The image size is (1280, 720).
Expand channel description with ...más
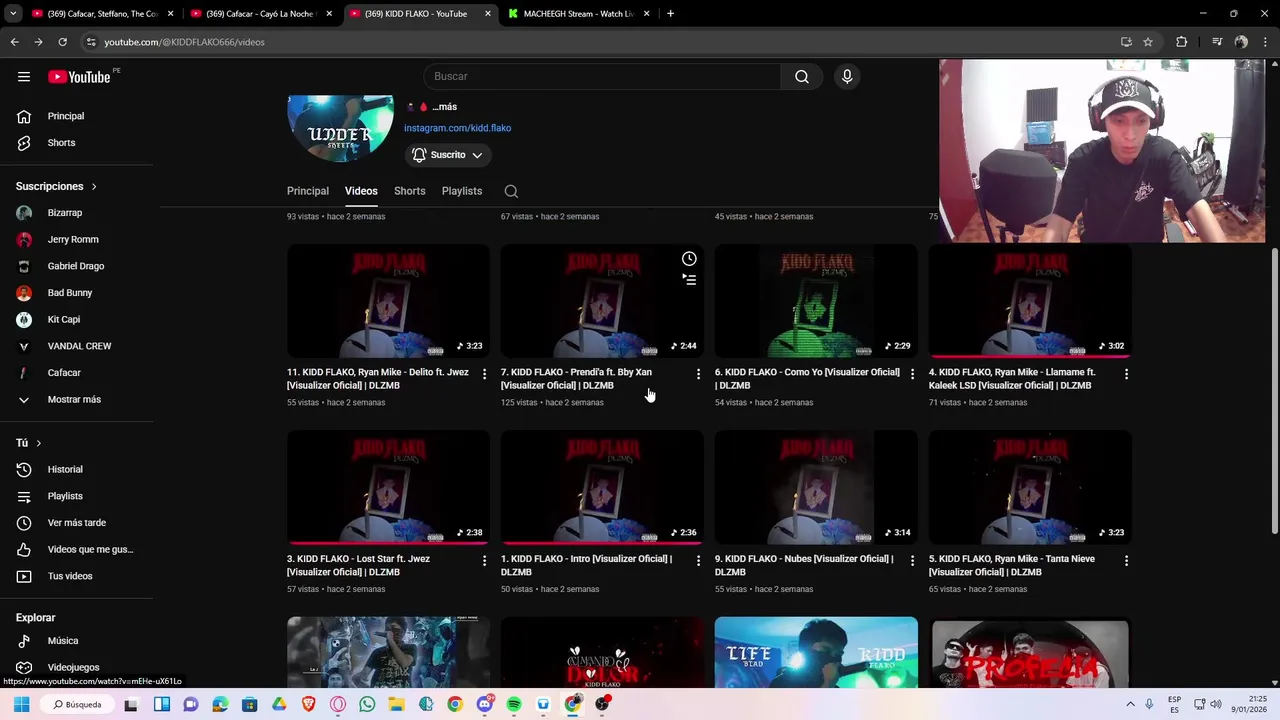[x=445, y=107]
